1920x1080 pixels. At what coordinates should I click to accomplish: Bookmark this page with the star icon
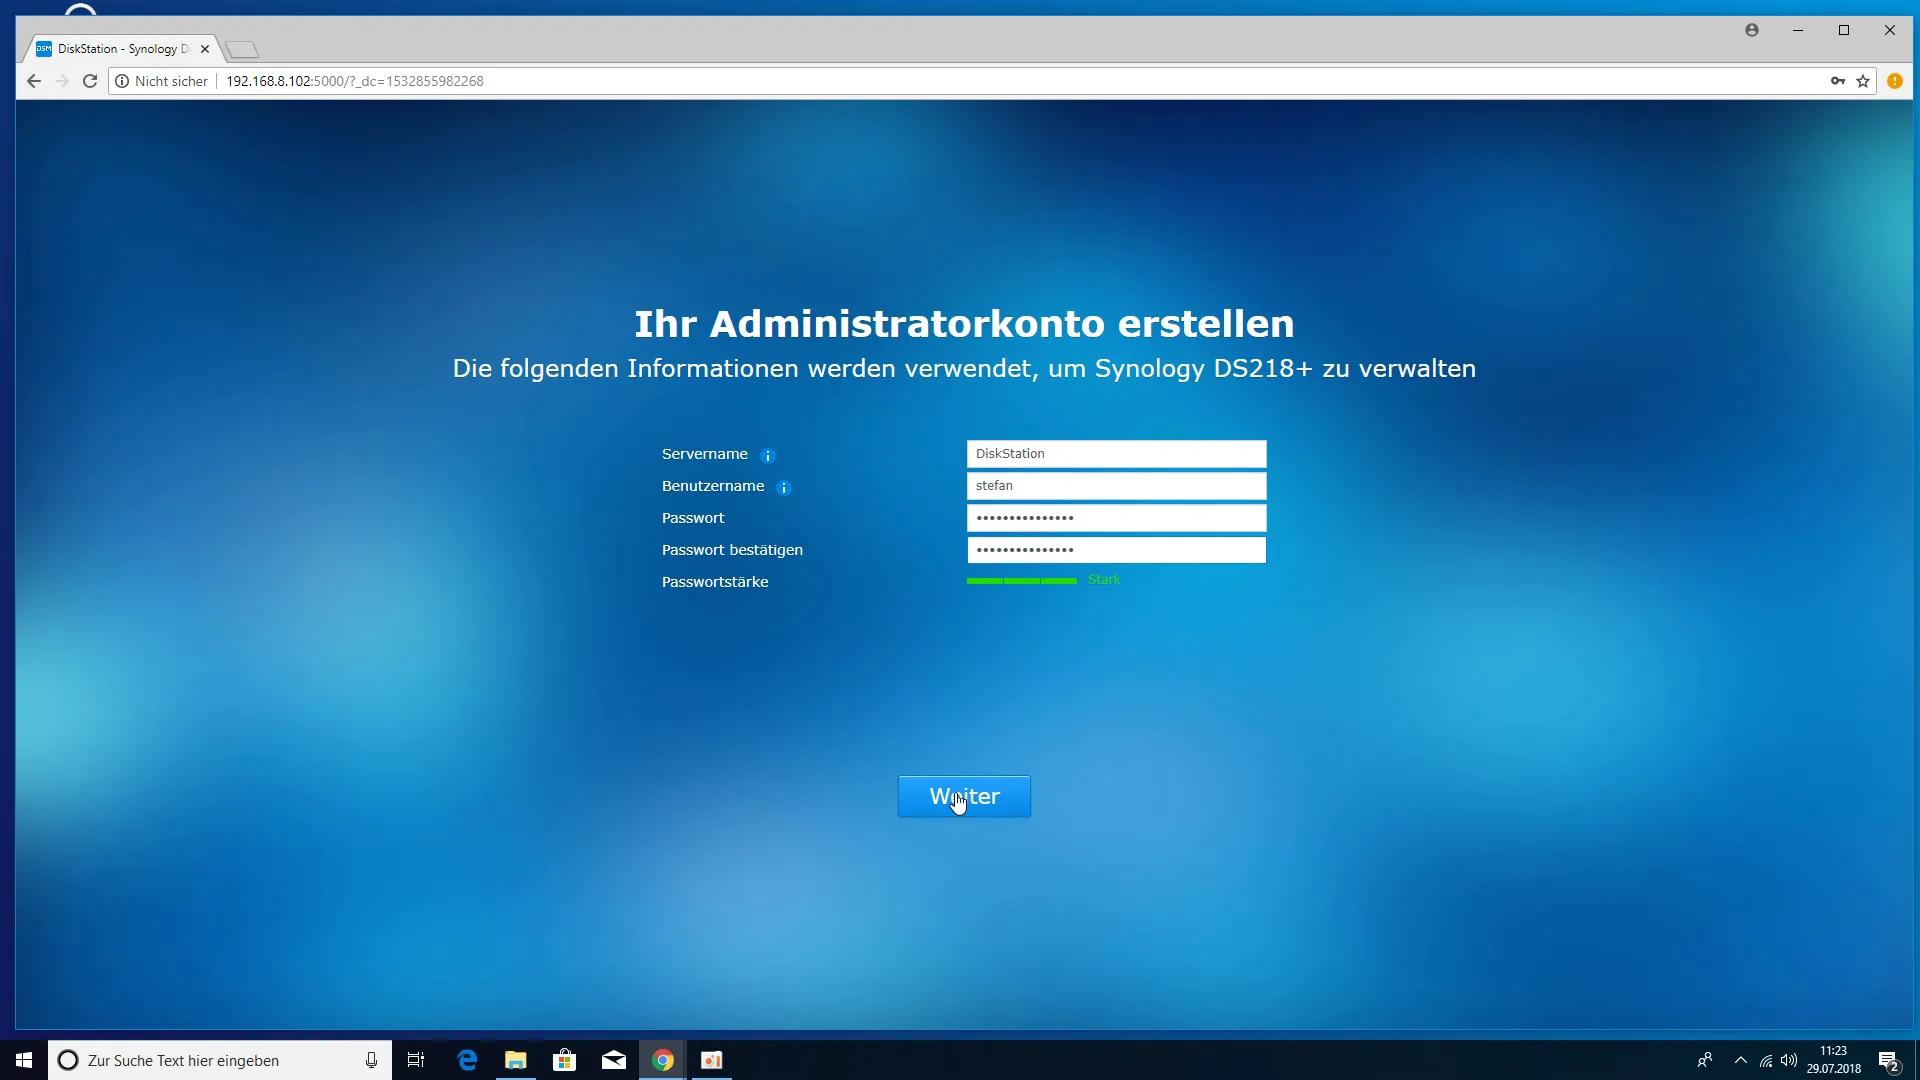tap(1863, 81)
